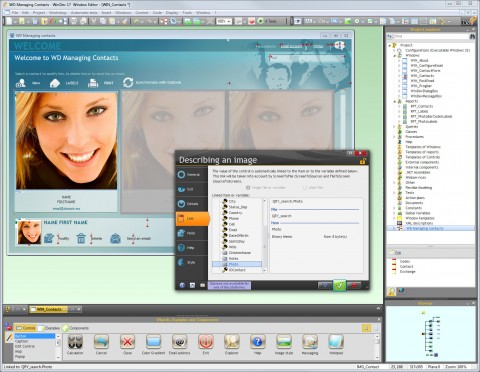Open the zoom percentage combo box in toolbar
This screenshot has width=480, height=372.
tap(224, 21)
